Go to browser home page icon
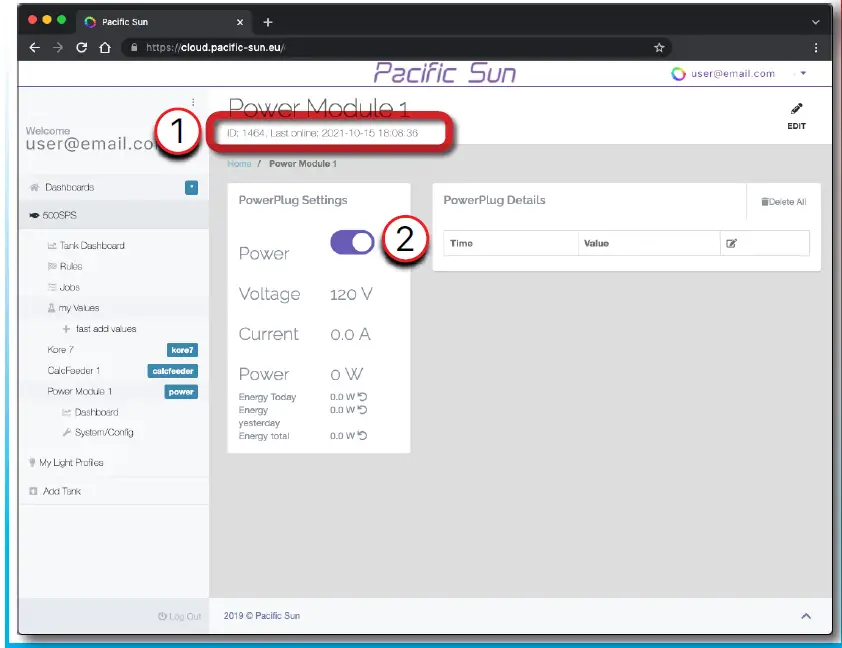 (x=105, y=48)
